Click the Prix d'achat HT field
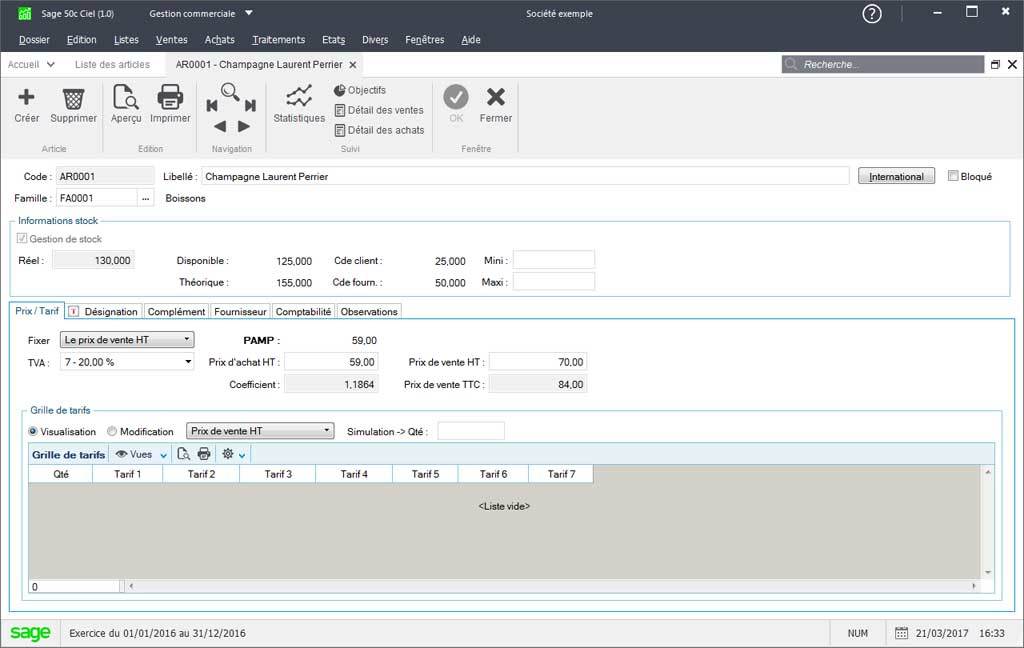This screenshot has height=648, width=1024. coord(331,362)
